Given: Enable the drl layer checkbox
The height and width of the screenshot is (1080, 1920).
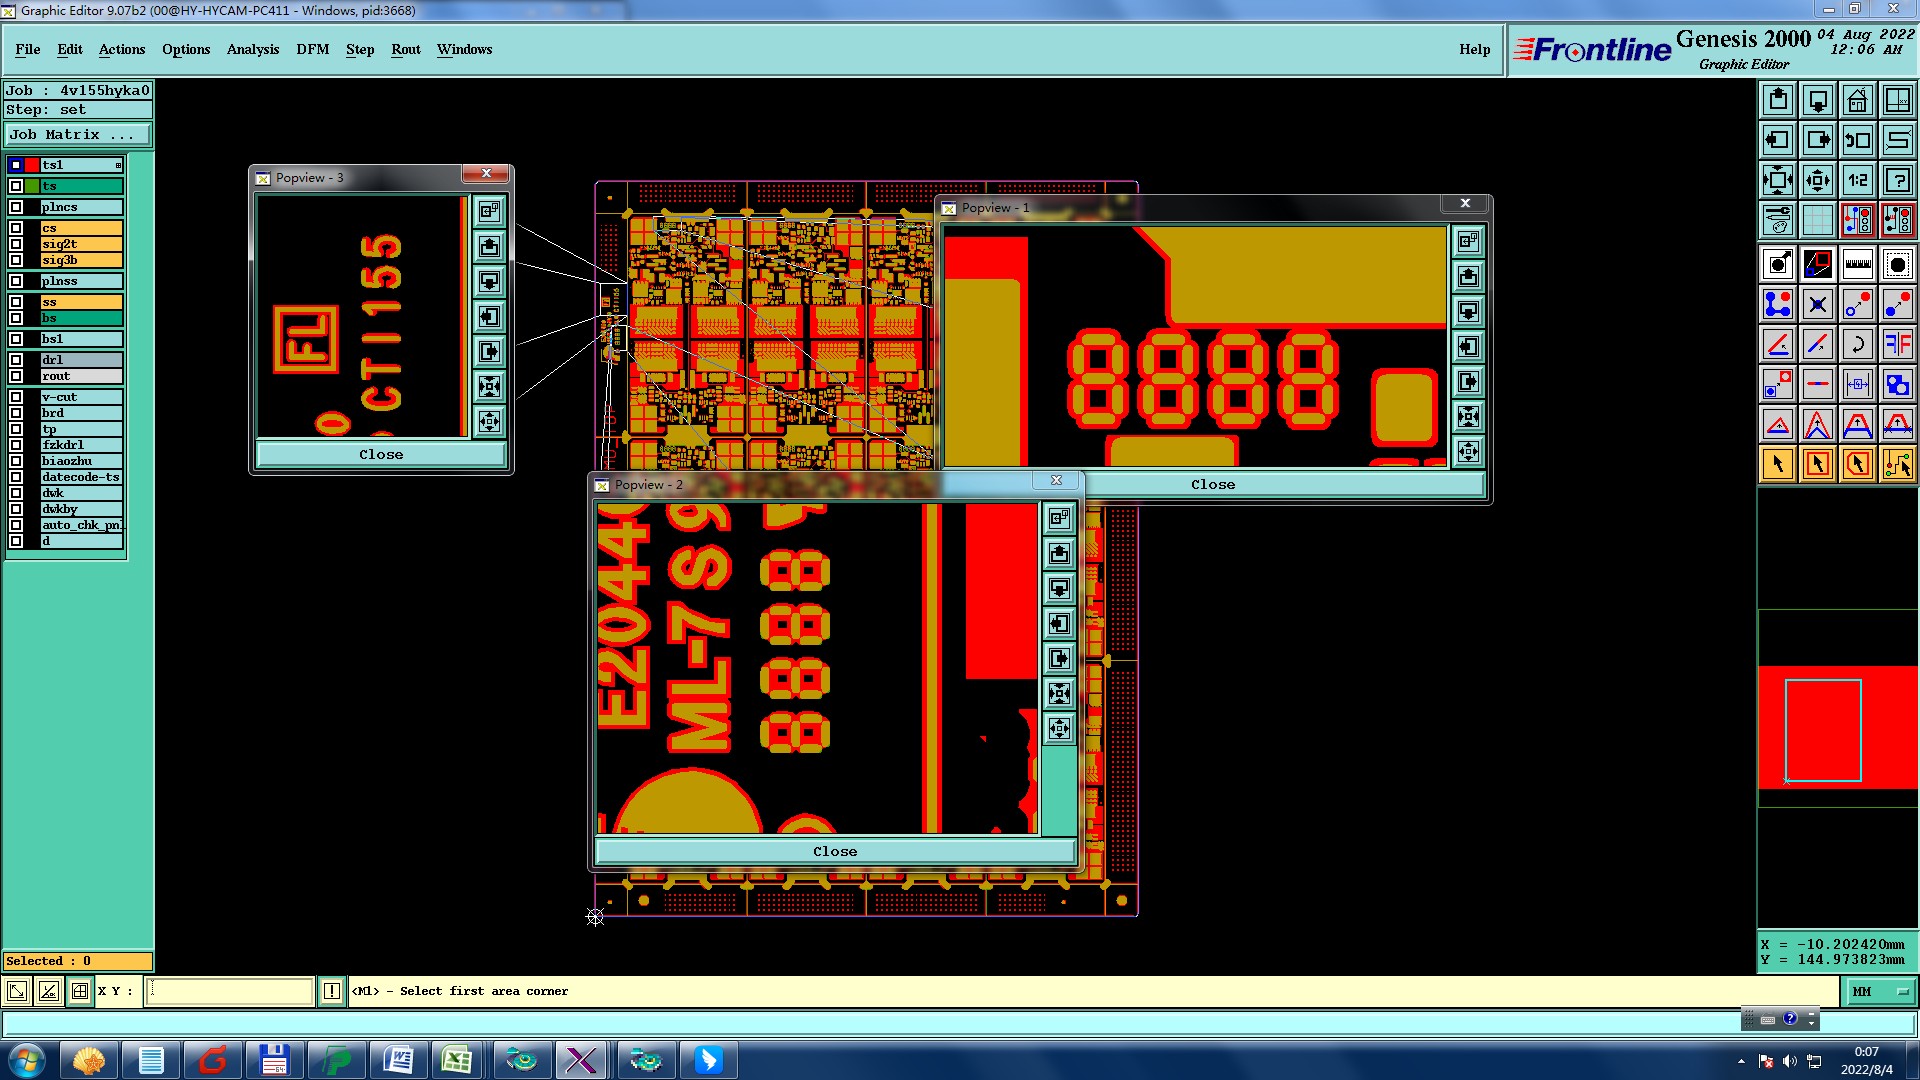Looking at the screenshot, I should pos(16,360).
